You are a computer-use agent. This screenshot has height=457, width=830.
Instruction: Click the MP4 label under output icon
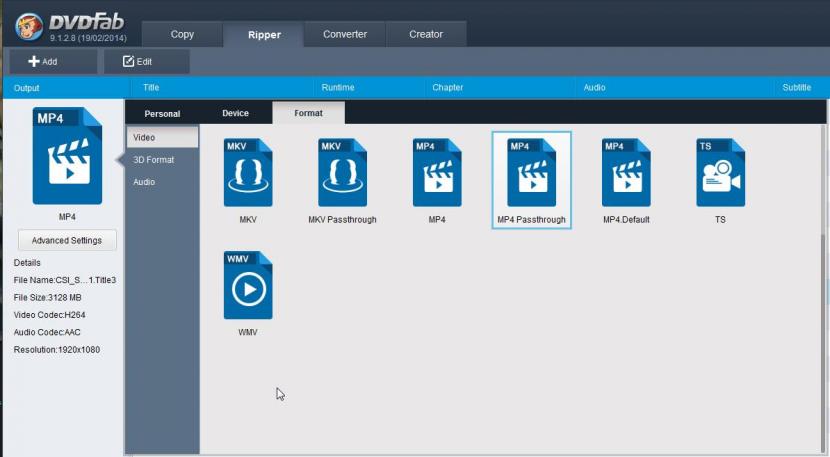click(67, 217)
